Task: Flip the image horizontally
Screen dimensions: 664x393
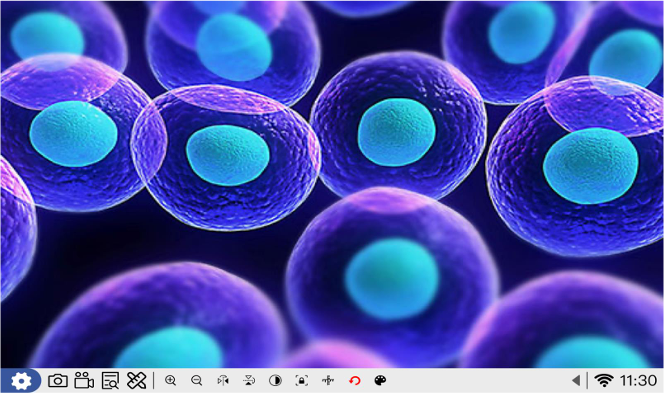Action: click(x=223, y=380)
